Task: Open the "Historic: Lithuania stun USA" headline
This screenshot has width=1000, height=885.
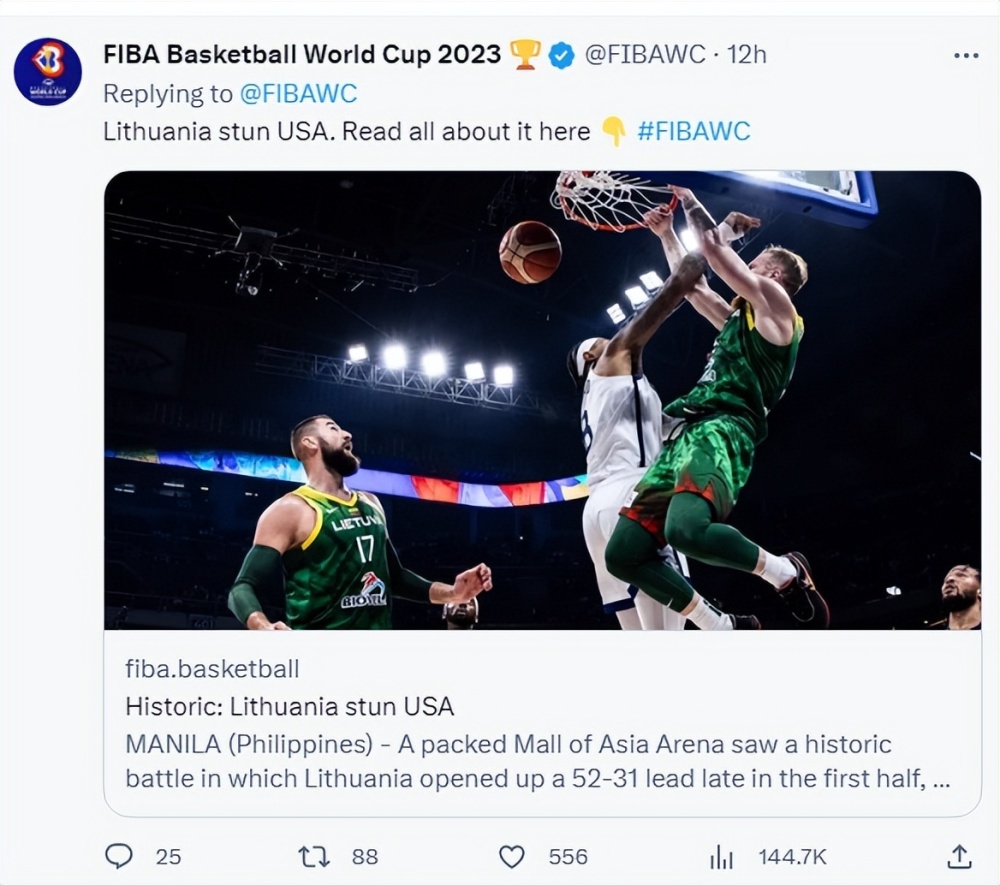Action: (290, 707)
